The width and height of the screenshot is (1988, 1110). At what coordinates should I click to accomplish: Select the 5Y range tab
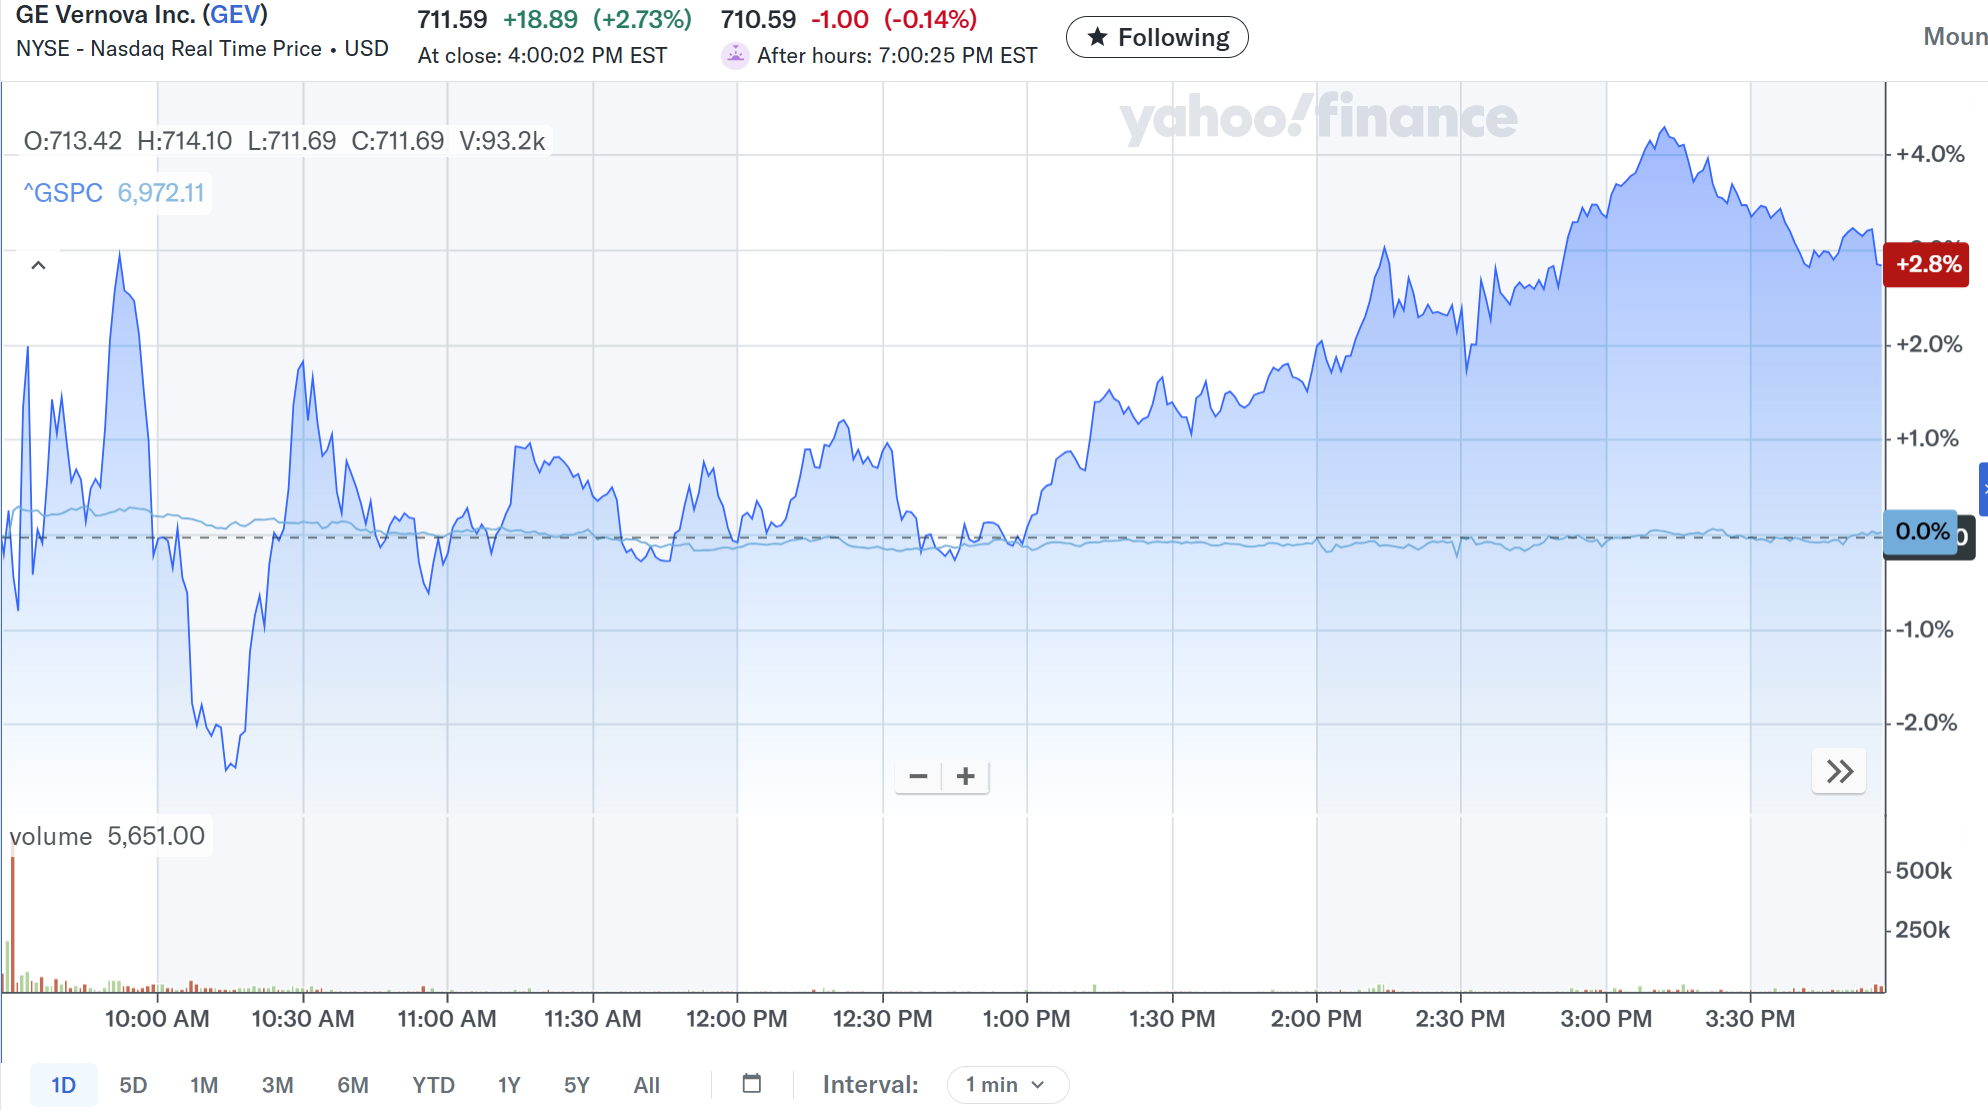click(576, 1085)
